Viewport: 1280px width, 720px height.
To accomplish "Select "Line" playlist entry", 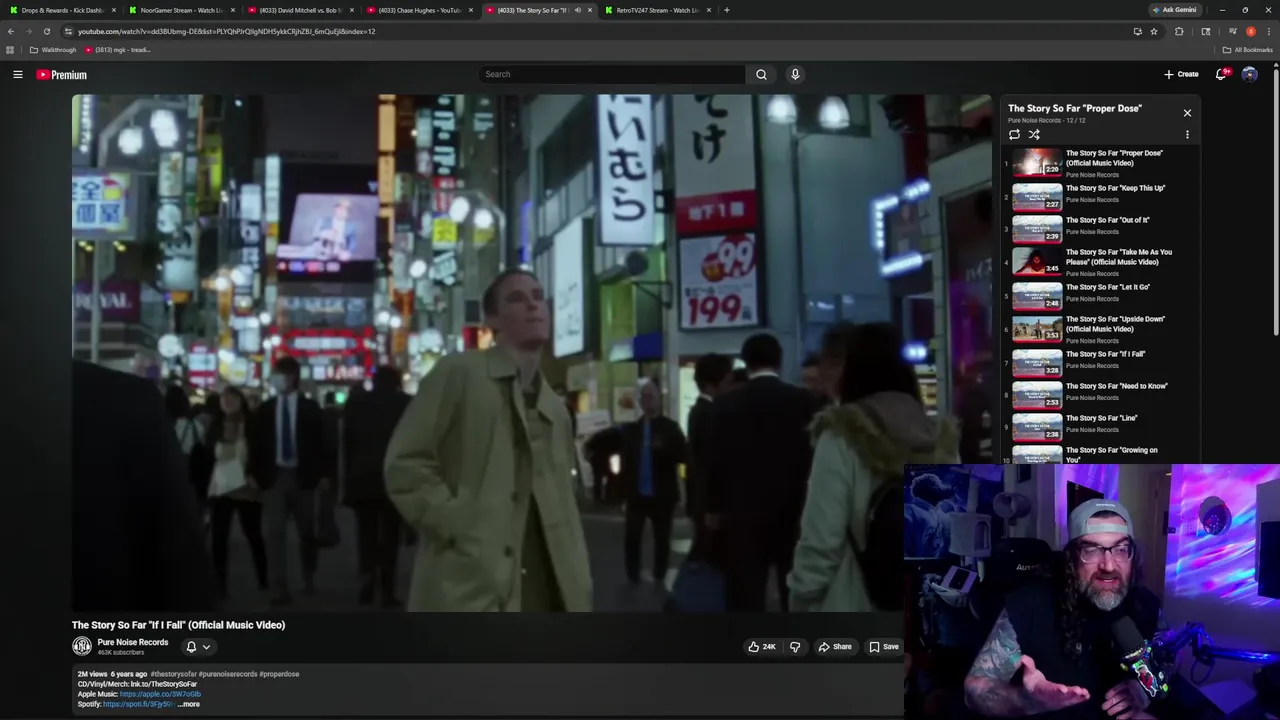I will coord(1100,426).
